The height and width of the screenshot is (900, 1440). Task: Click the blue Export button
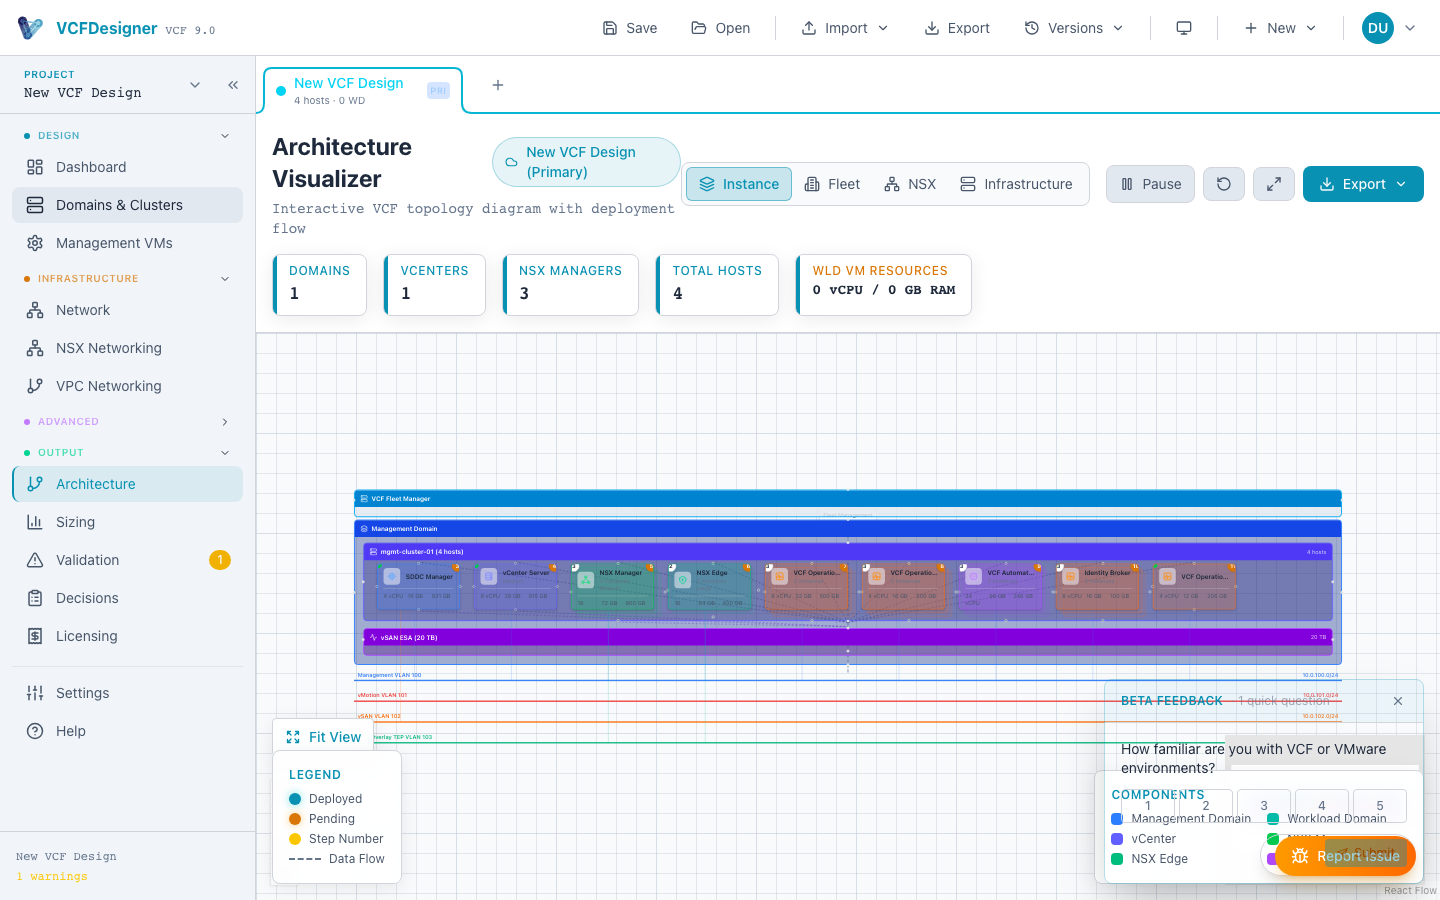pos(1362,184)
